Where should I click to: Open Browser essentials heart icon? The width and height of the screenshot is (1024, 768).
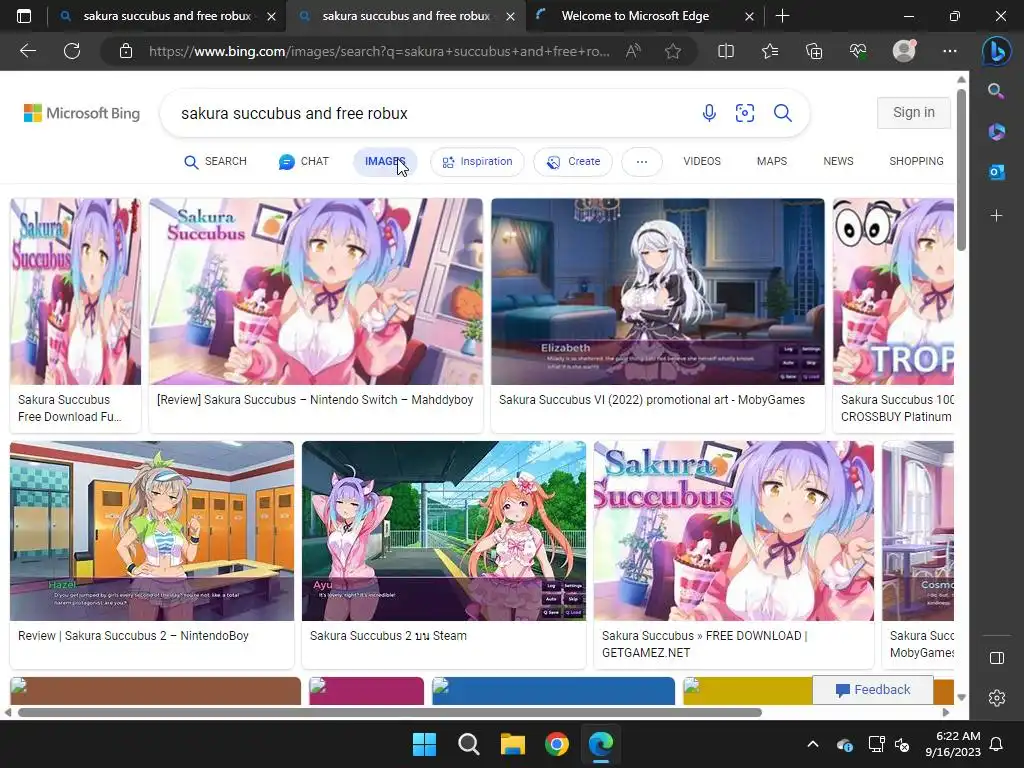[x=858, y=51]
